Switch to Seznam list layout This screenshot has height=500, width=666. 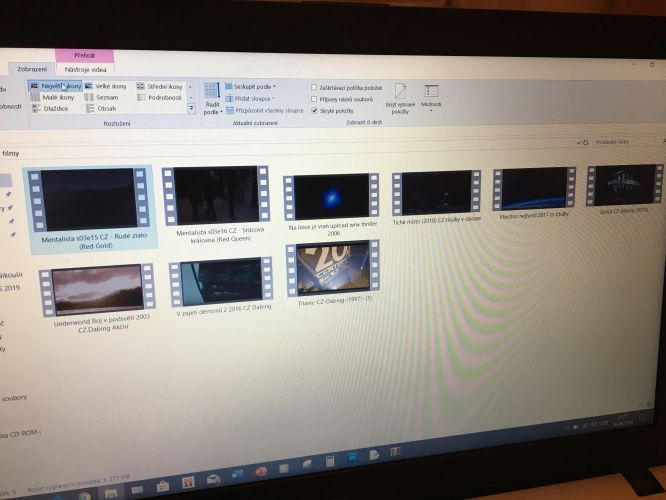(x=102, y=97)
